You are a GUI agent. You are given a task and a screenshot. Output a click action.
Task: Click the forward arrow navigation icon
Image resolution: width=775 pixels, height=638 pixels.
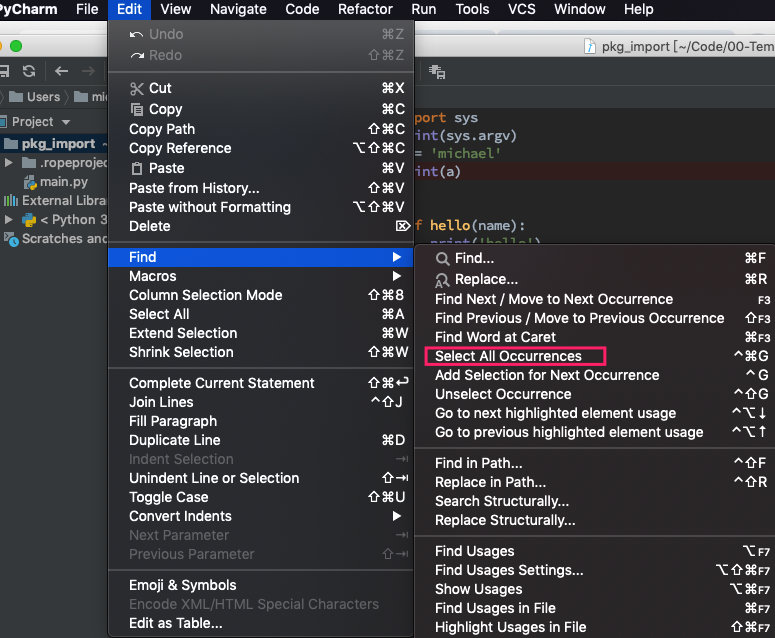[x=88, y=71]
